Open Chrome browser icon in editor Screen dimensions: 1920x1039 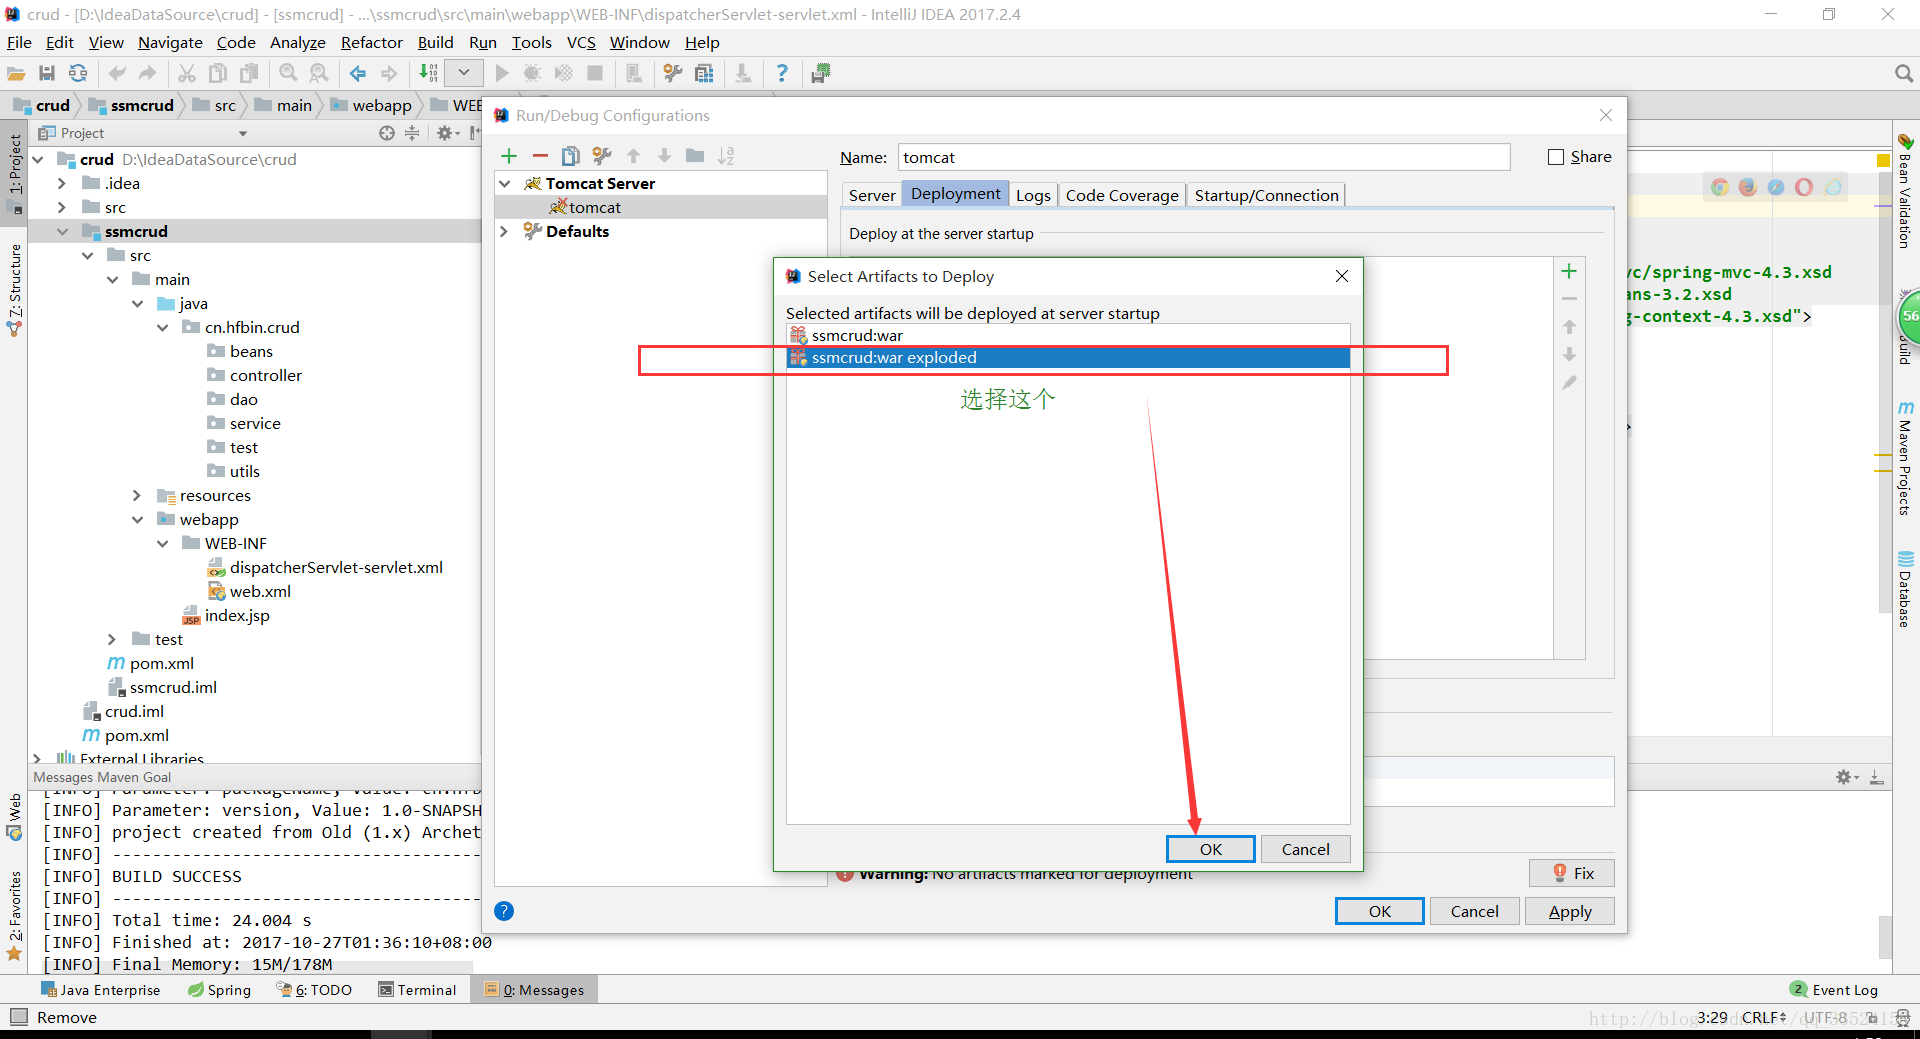tap(1719, 187)
